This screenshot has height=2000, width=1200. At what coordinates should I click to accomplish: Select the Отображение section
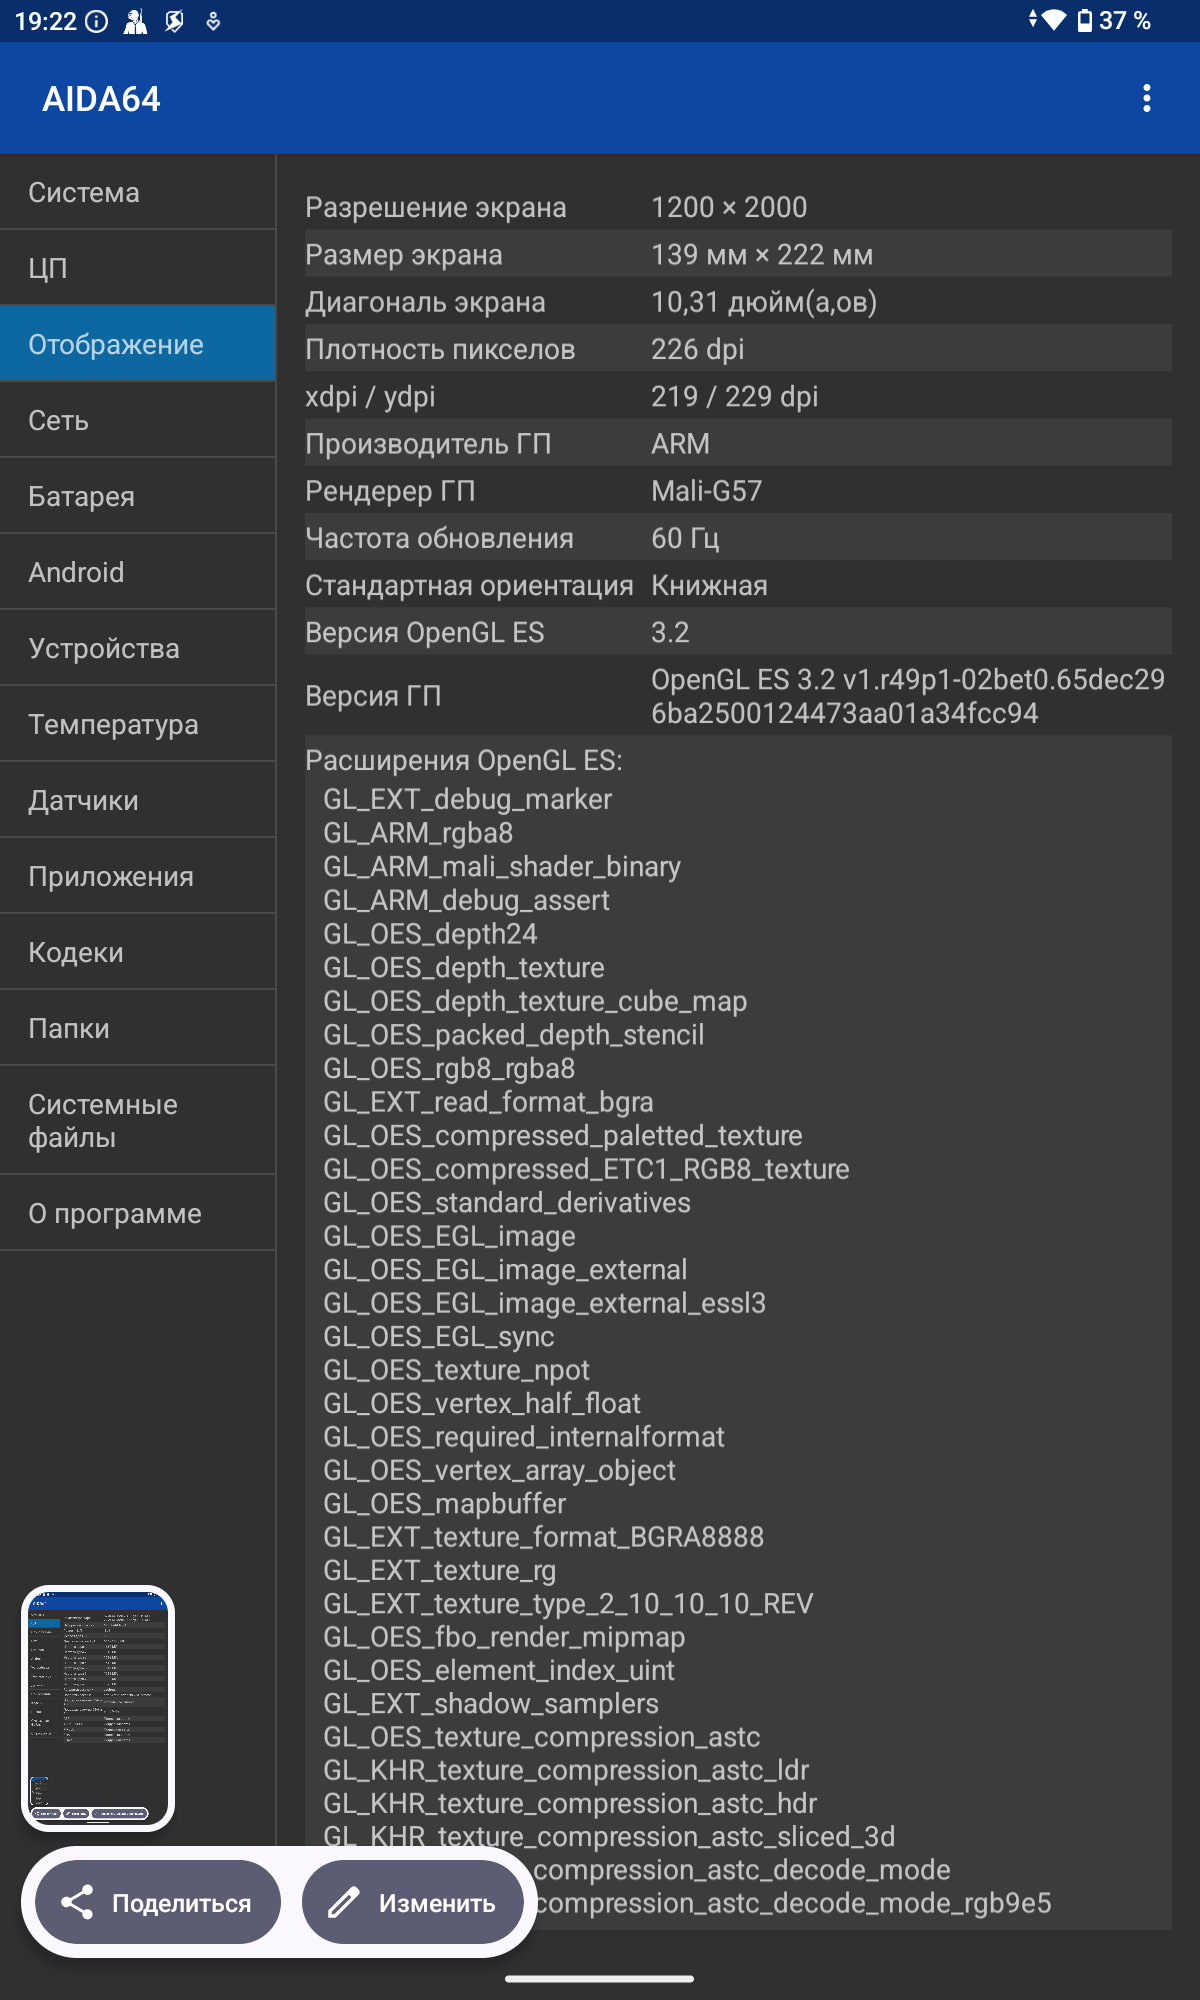point(137,344)
